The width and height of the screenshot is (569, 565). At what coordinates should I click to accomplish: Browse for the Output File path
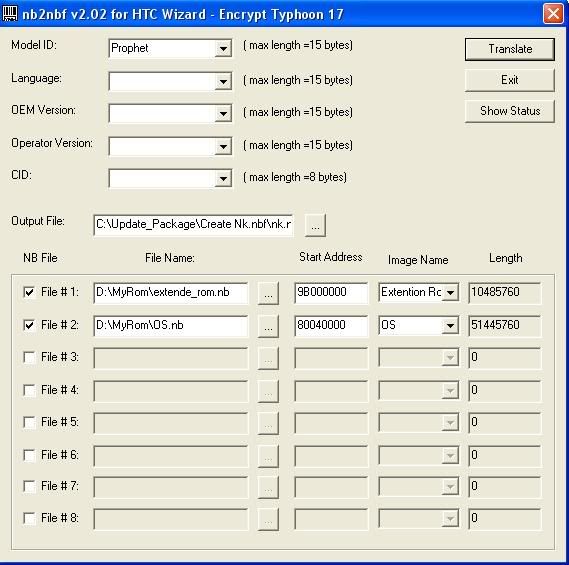pos(315,225)
